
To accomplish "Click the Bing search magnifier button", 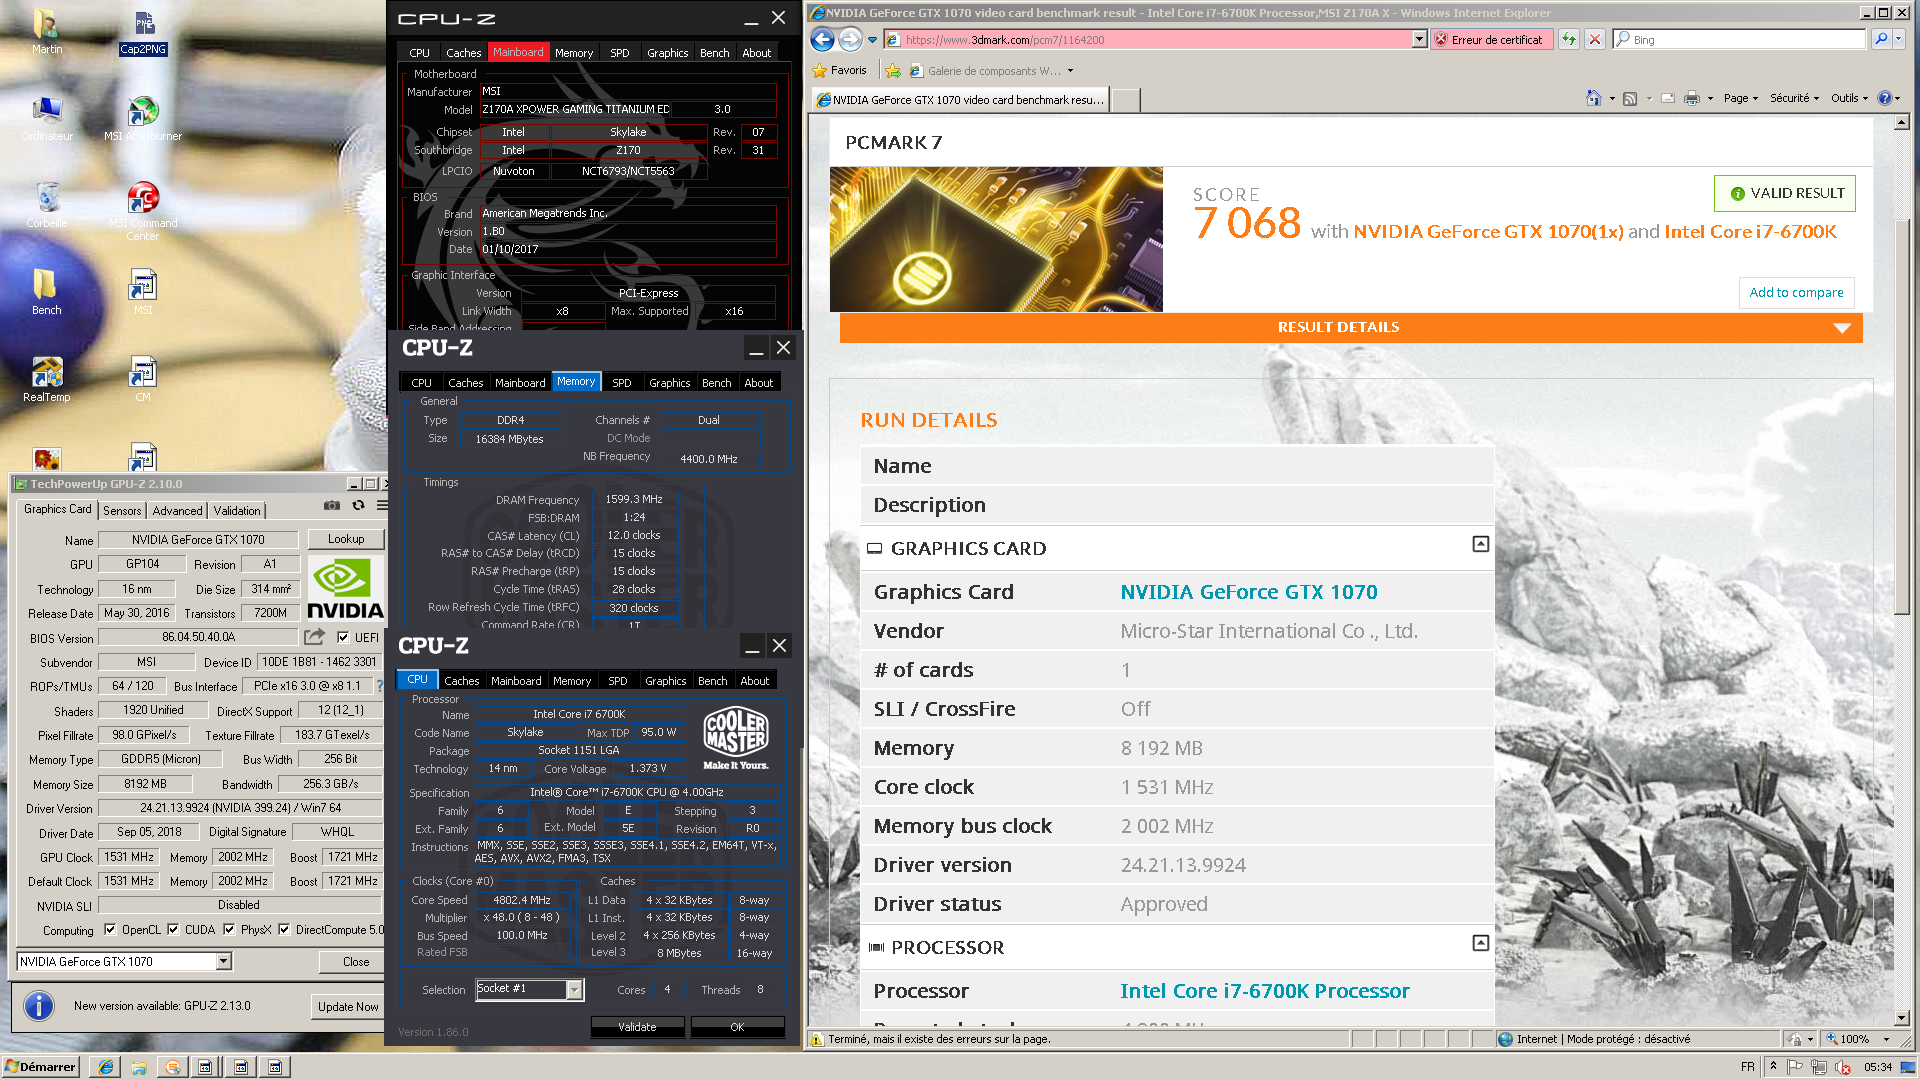I will tap(1881, 40).
